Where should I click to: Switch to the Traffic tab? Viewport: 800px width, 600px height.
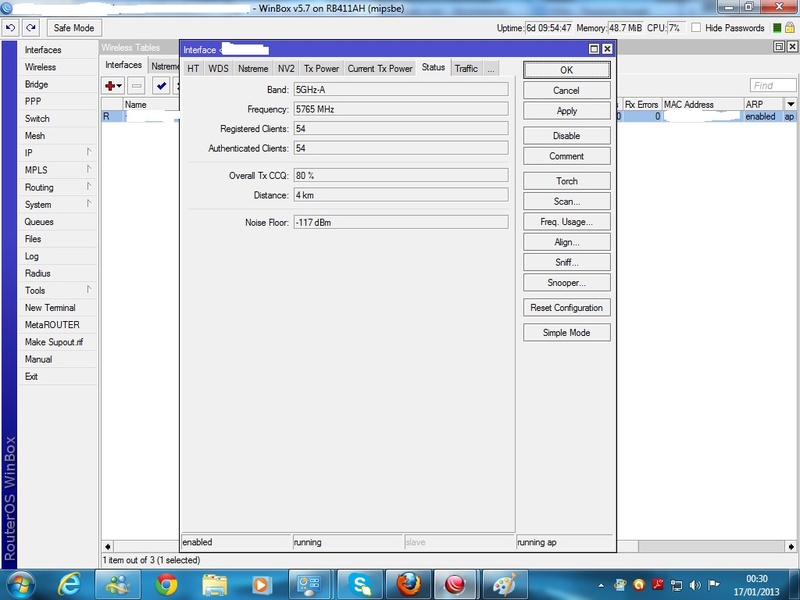tap(466, 68)
